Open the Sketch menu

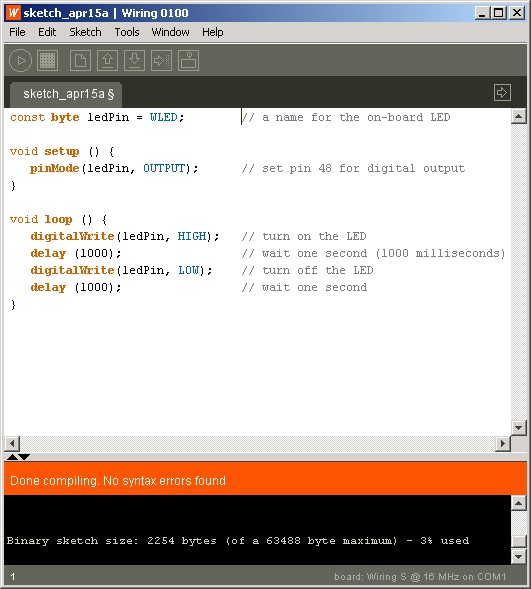point(85,32)
